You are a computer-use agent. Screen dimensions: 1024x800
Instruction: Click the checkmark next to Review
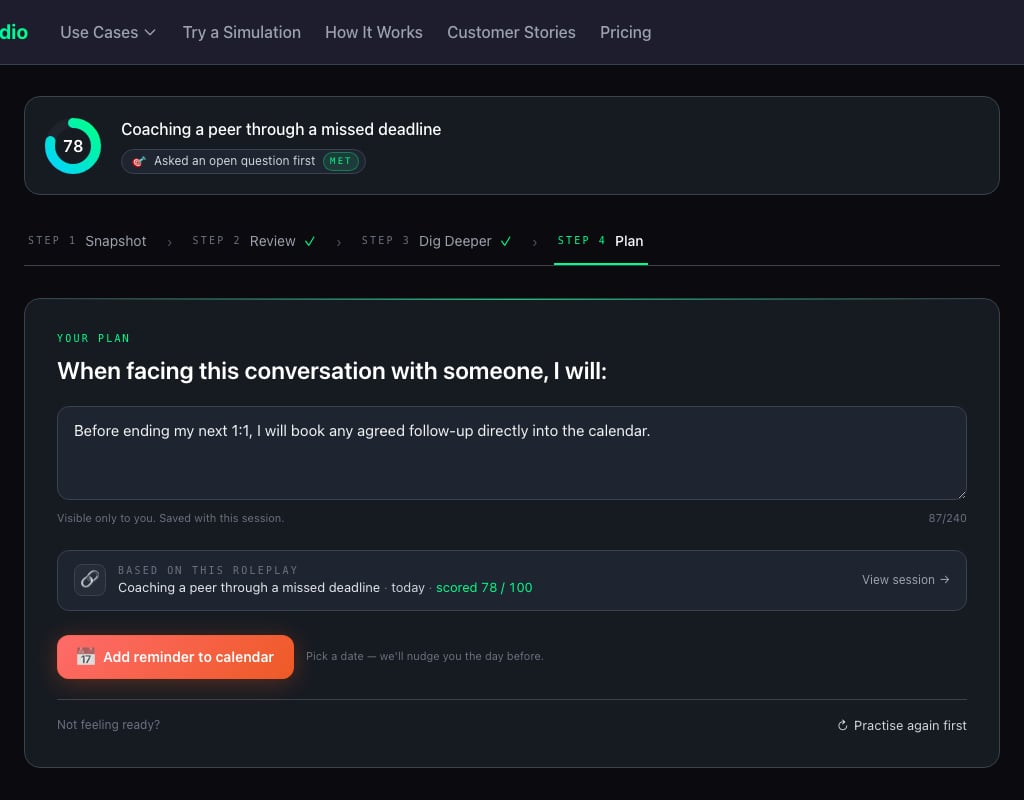pyautogui.click(x=310, y=242)
